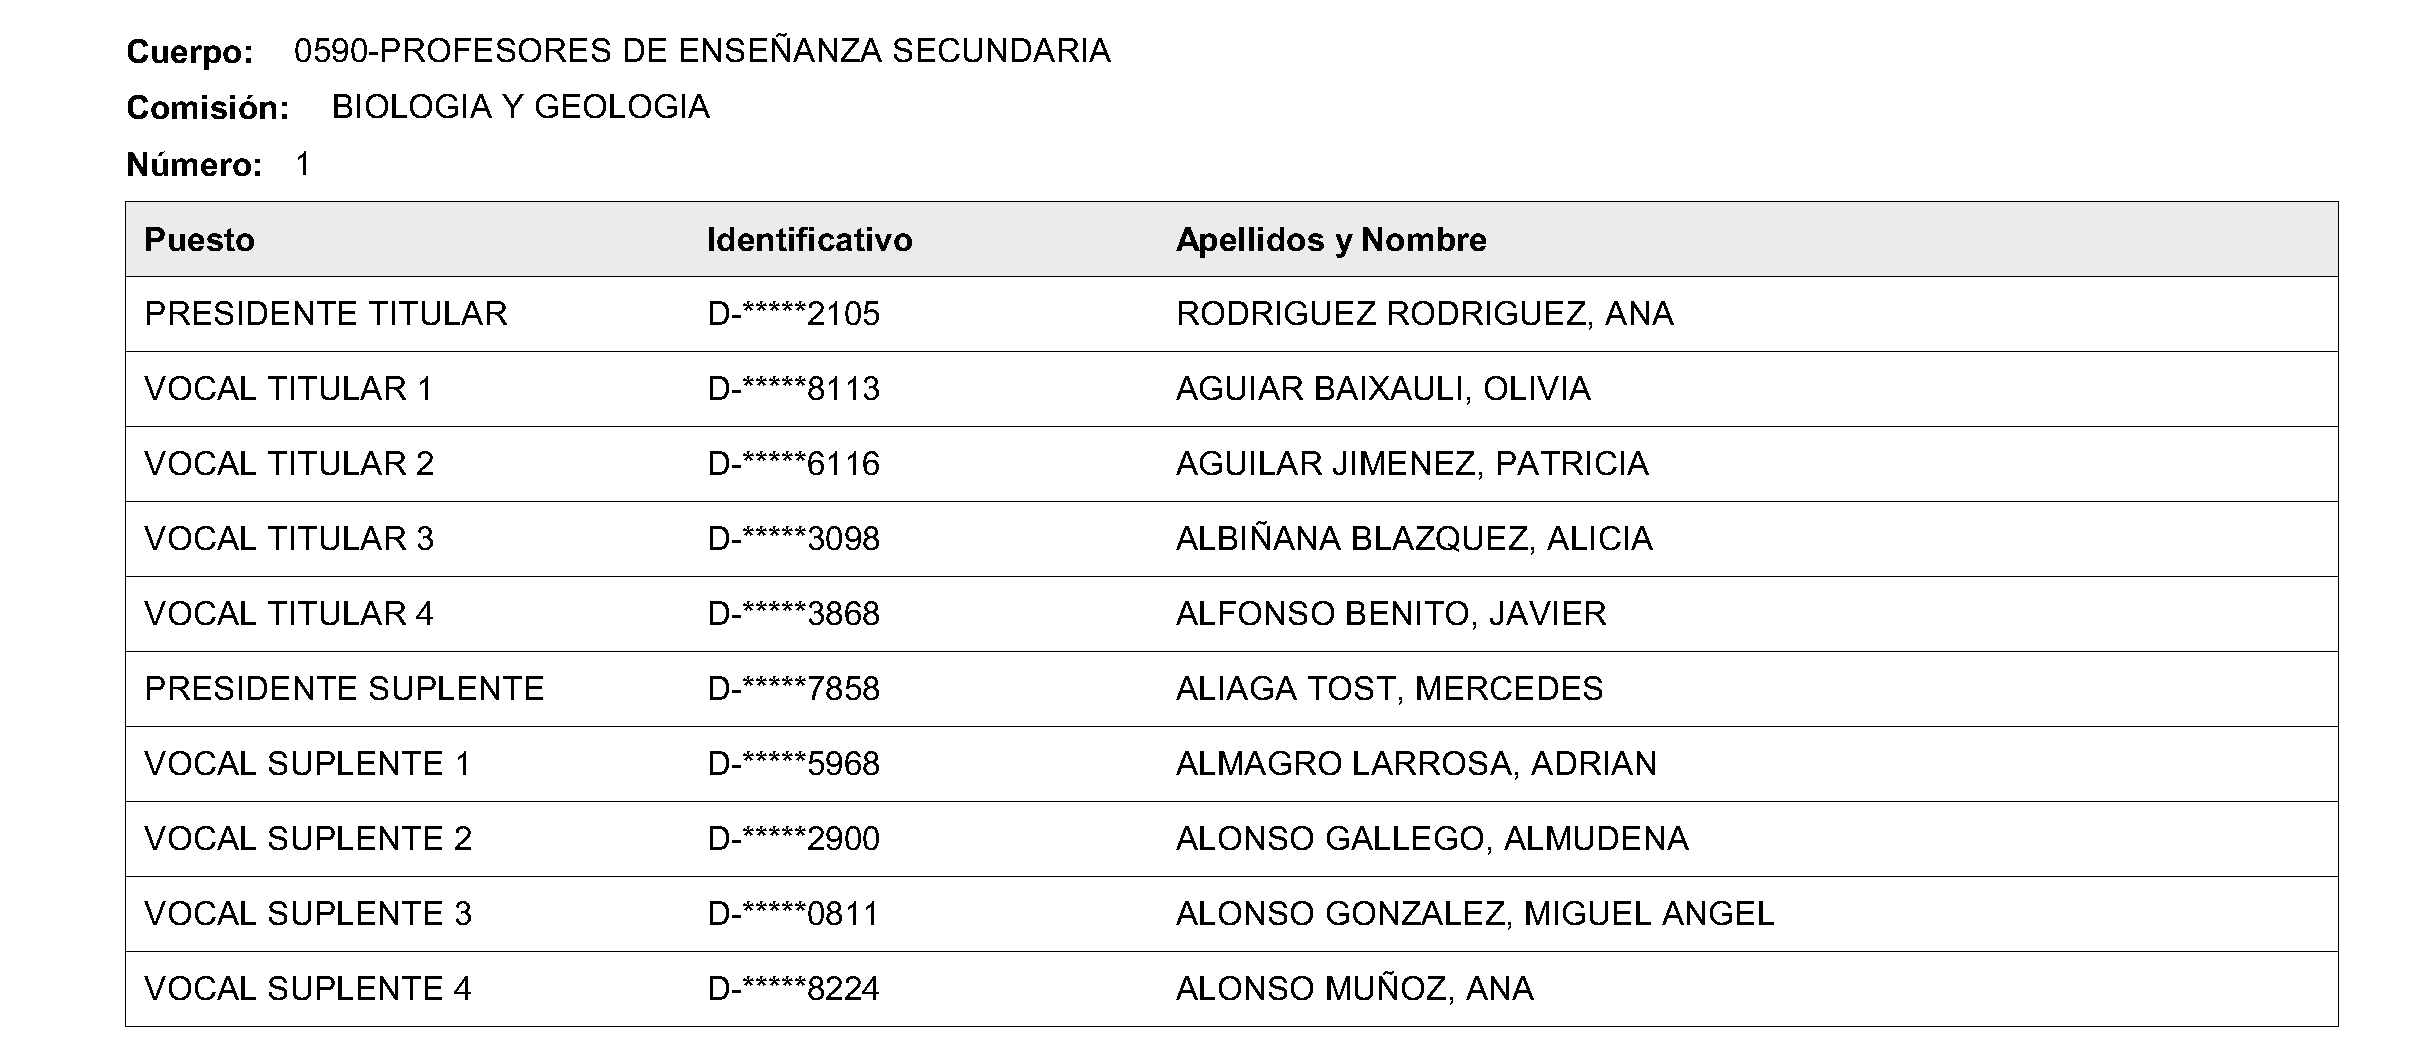Viewport: 2412px width, 1048px height.
Task: Select the name ALONSO GONZALEZ, MIGUEL ANGEL
Action: click(1475, 914)
